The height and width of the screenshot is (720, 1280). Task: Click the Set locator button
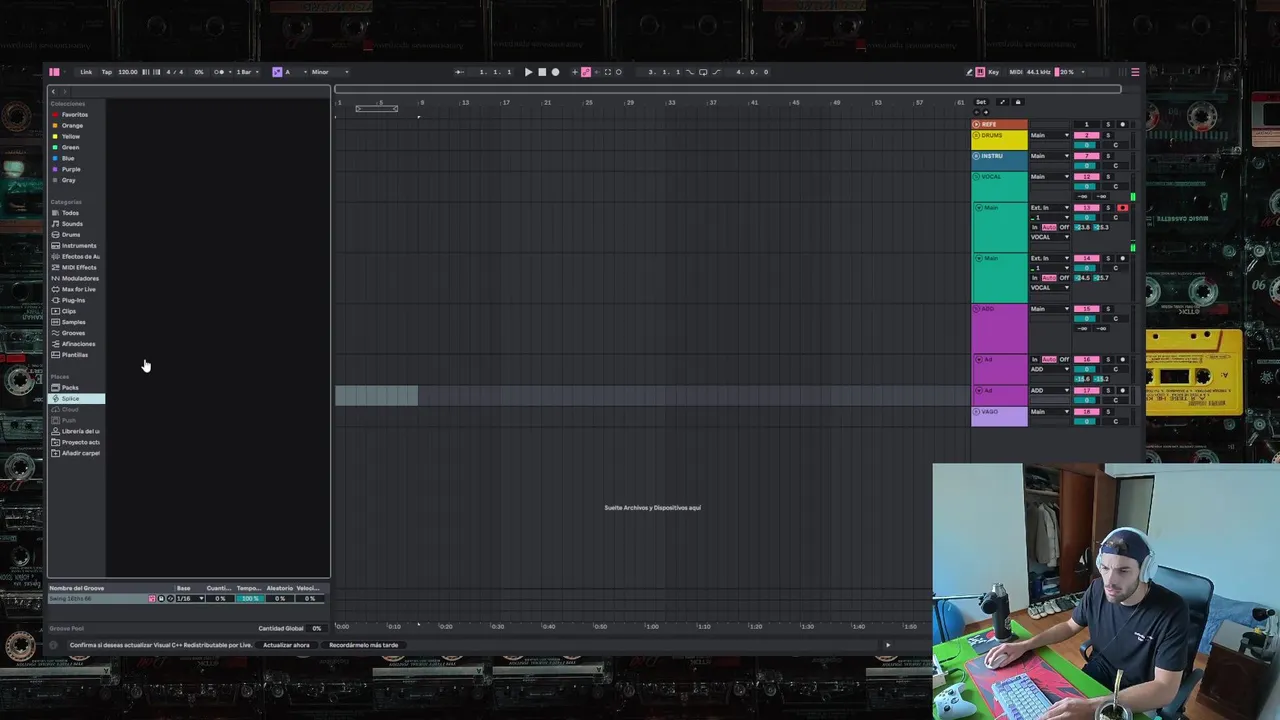pyautogui.click(x=981, y=102)
